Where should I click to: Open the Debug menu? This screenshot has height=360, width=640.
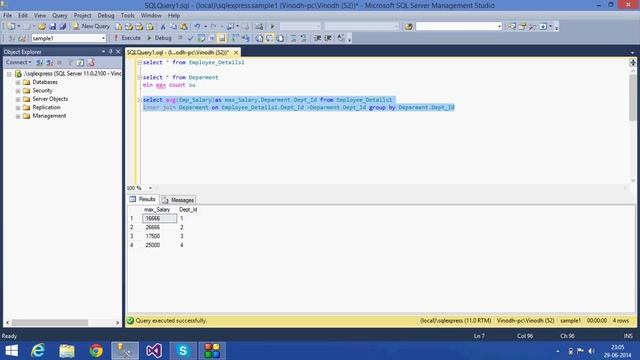(x=106, y=16)
